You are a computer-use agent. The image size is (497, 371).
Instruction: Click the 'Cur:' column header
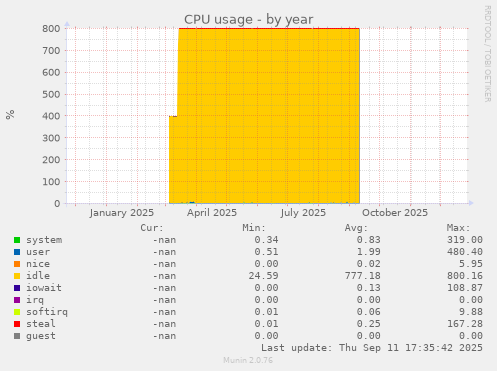coord(152,228)
